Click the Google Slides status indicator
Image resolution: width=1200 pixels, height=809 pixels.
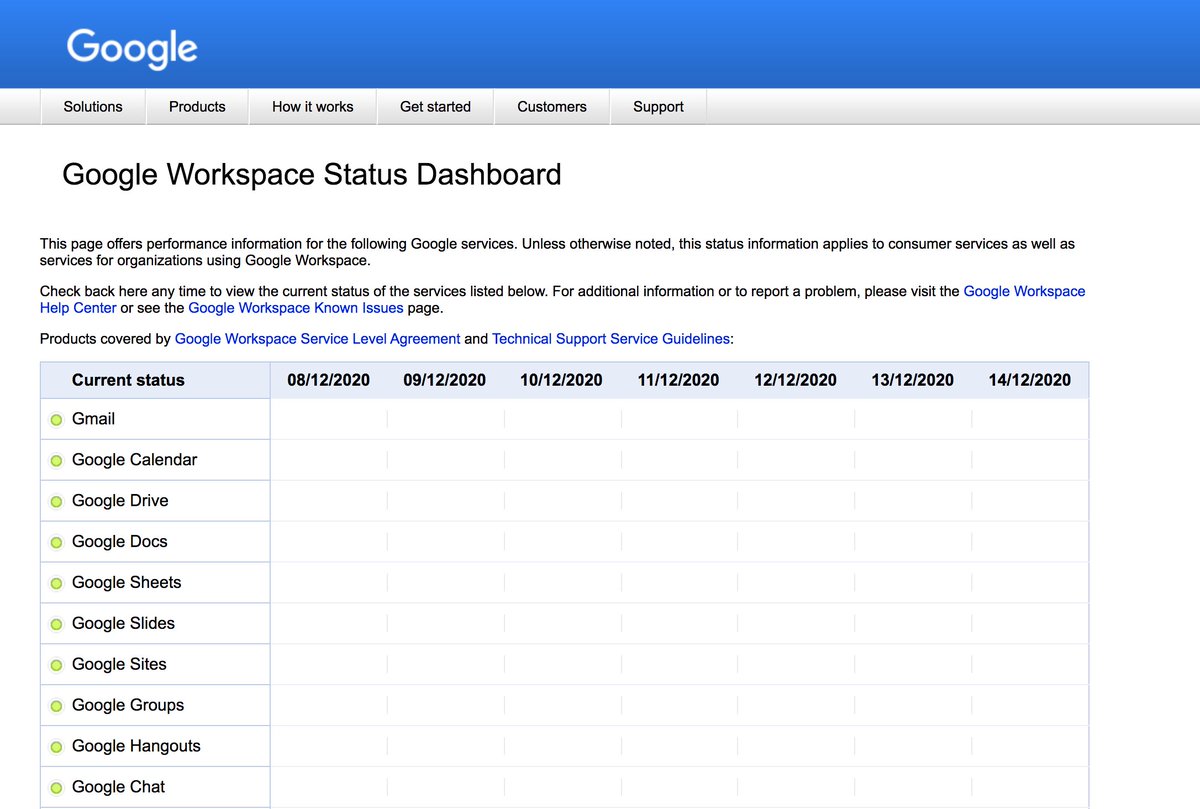click(56, 623)
